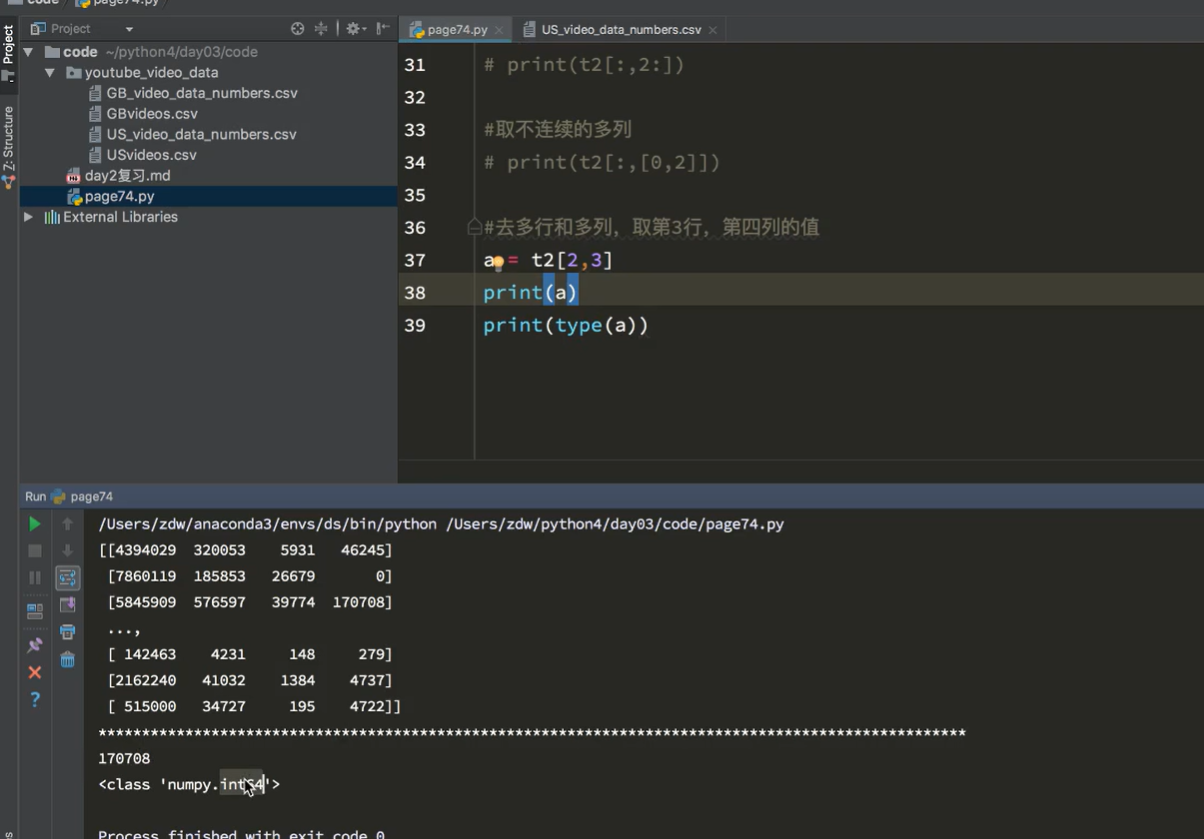Image resolution: width=1204 pixels, height=839 pixels.
Task: Click the Up the stack trace arrow
Action: [68, 524]
